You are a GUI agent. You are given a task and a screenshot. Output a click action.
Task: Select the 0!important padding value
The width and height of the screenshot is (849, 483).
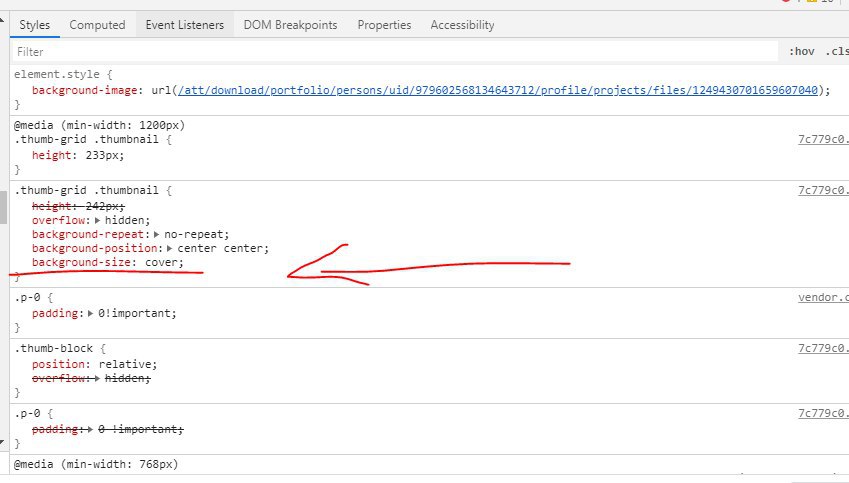click(134, 314)
